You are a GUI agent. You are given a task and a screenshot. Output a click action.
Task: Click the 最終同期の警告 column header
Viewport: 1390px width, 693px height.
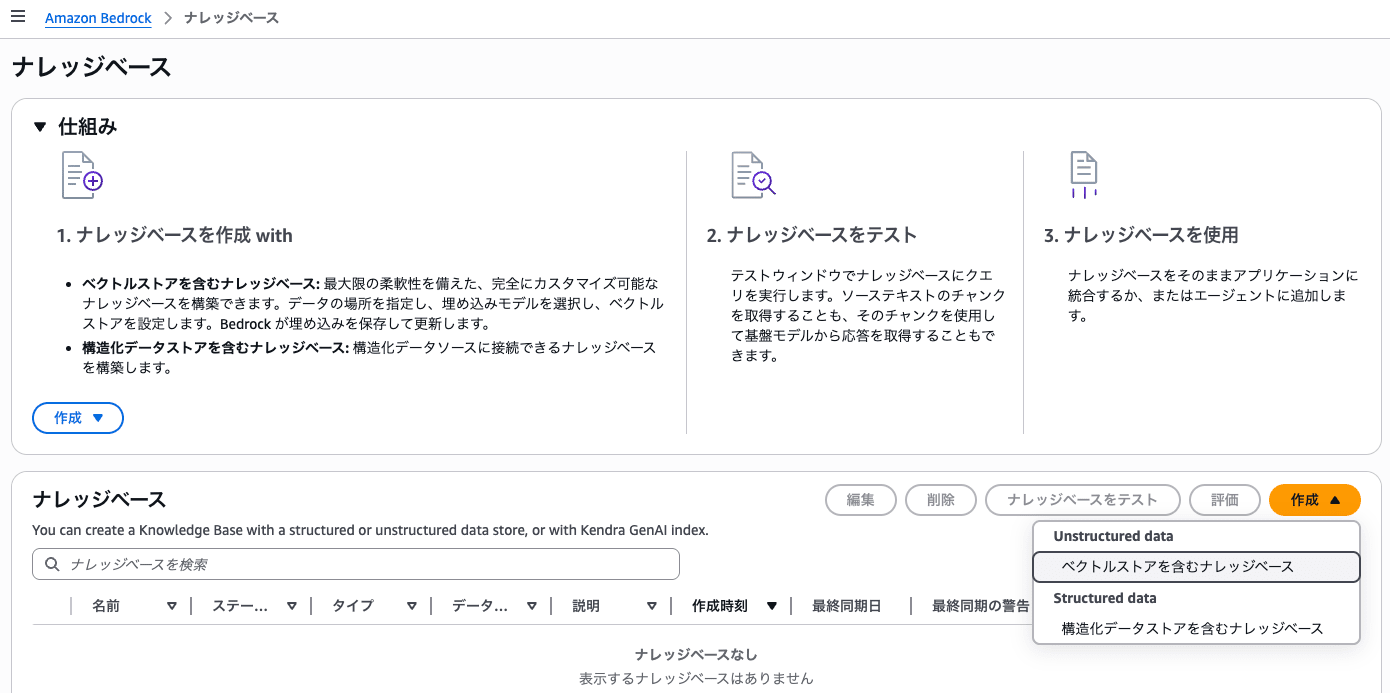(981, 606)
